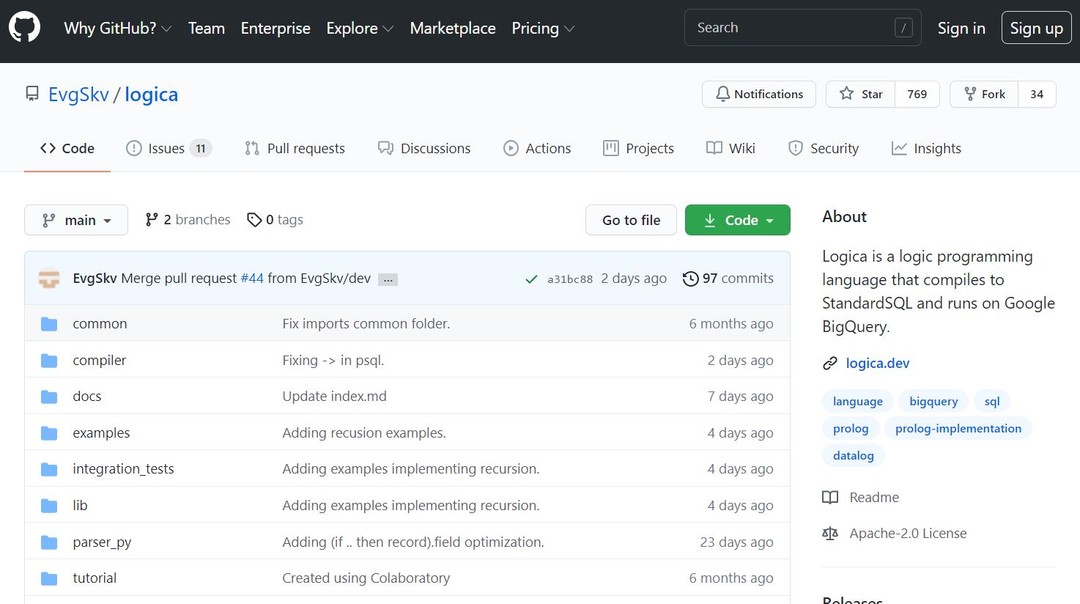Click the sql topic tag
Image resolution: width=1080 pixels, height=604 pixels.
click(x=992, y=401)
